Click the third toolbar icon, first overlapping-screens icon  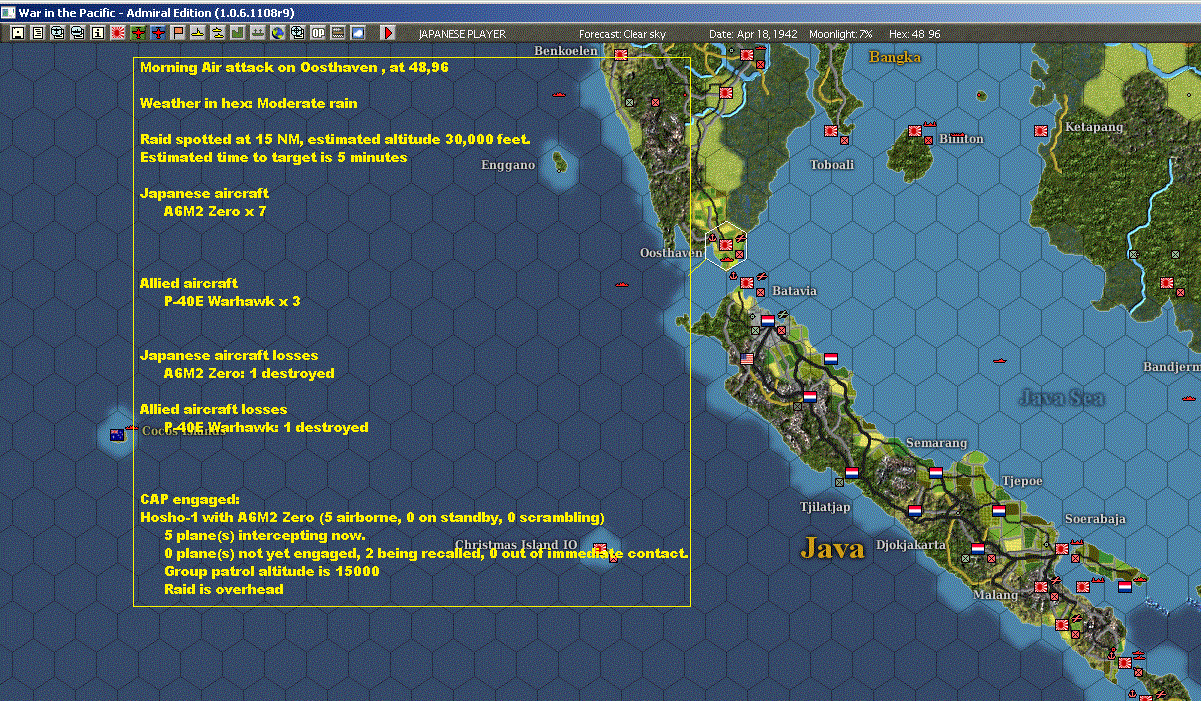57,33
